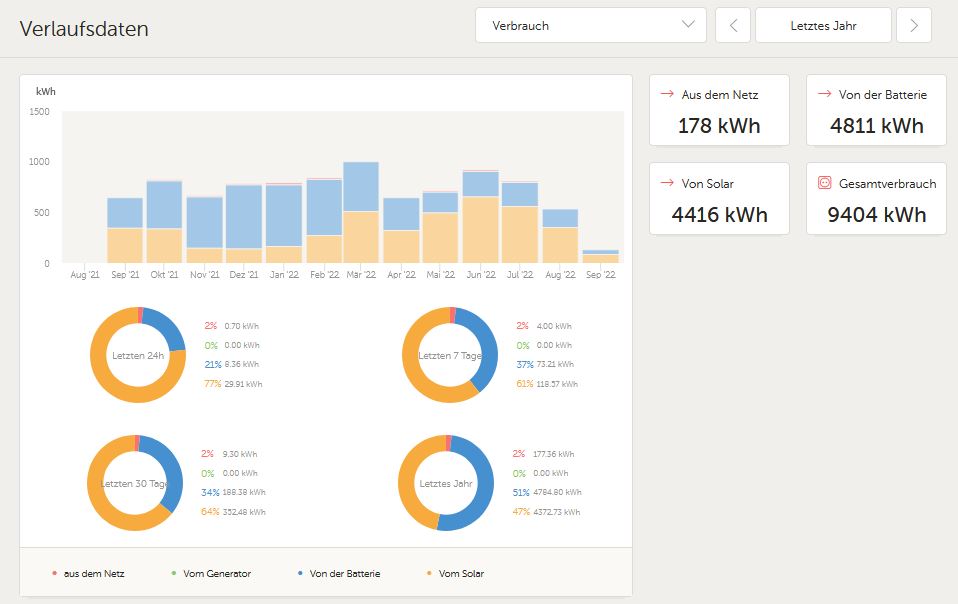
Task: Open the 4811 kWh Von der Batterie card
Action: [876, 111]
